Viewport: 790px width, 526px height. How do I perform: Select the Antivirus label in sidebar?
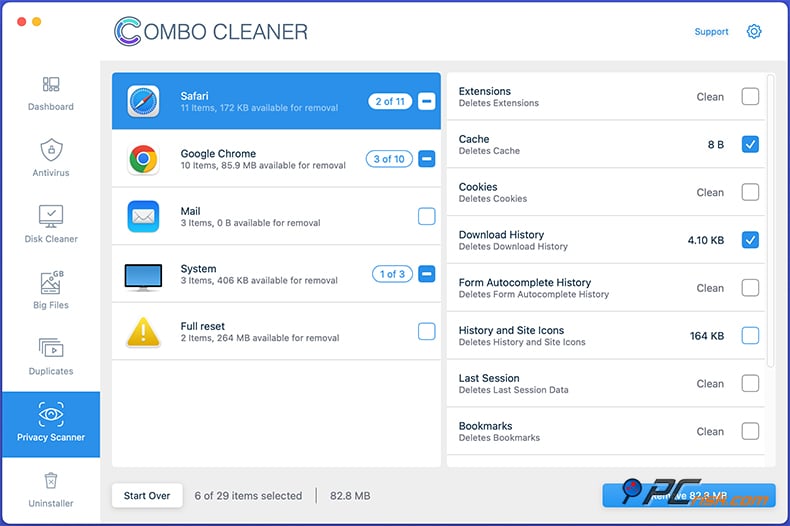point(51,173)
